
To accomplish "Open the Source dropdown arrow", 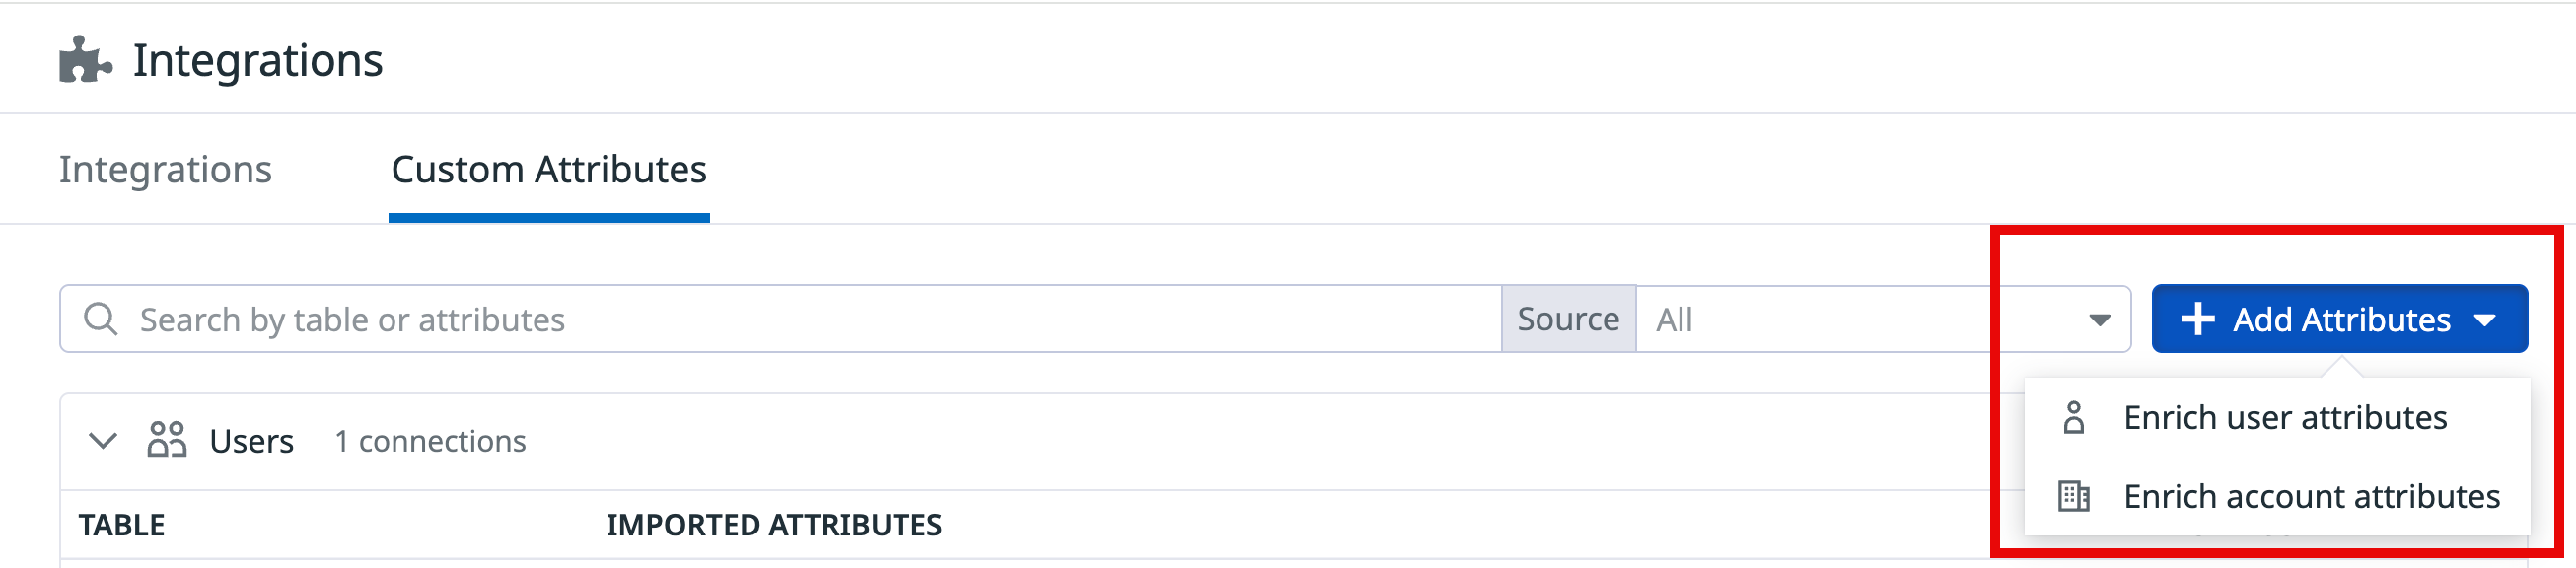I will (2099, 320).
